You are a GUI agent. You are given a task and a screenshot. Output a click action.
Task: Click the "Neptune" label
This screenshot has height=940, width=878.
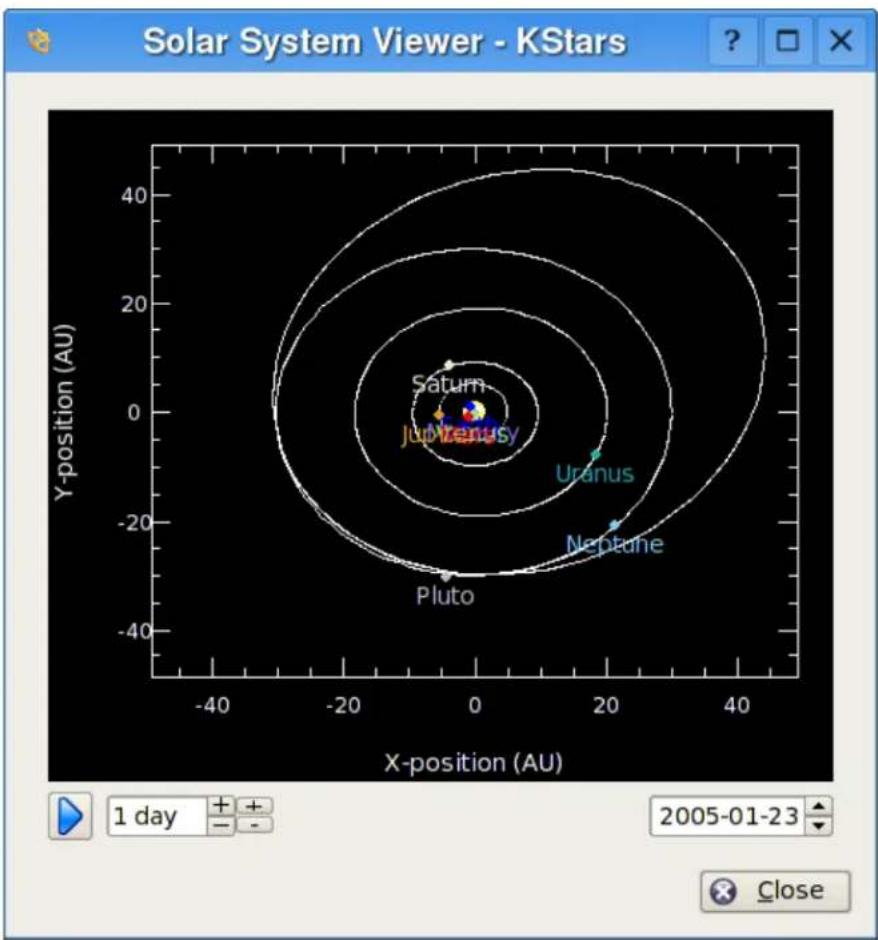tap(615, 544)
